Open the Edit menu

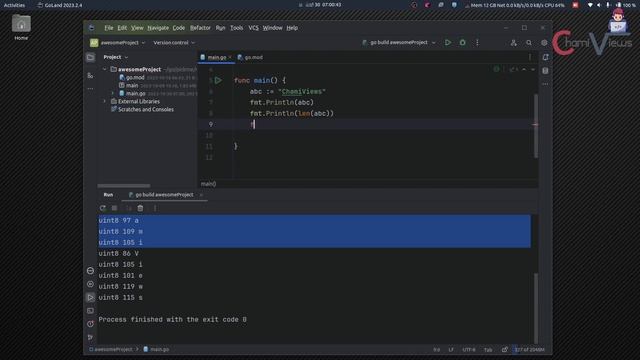click(122, 28)
